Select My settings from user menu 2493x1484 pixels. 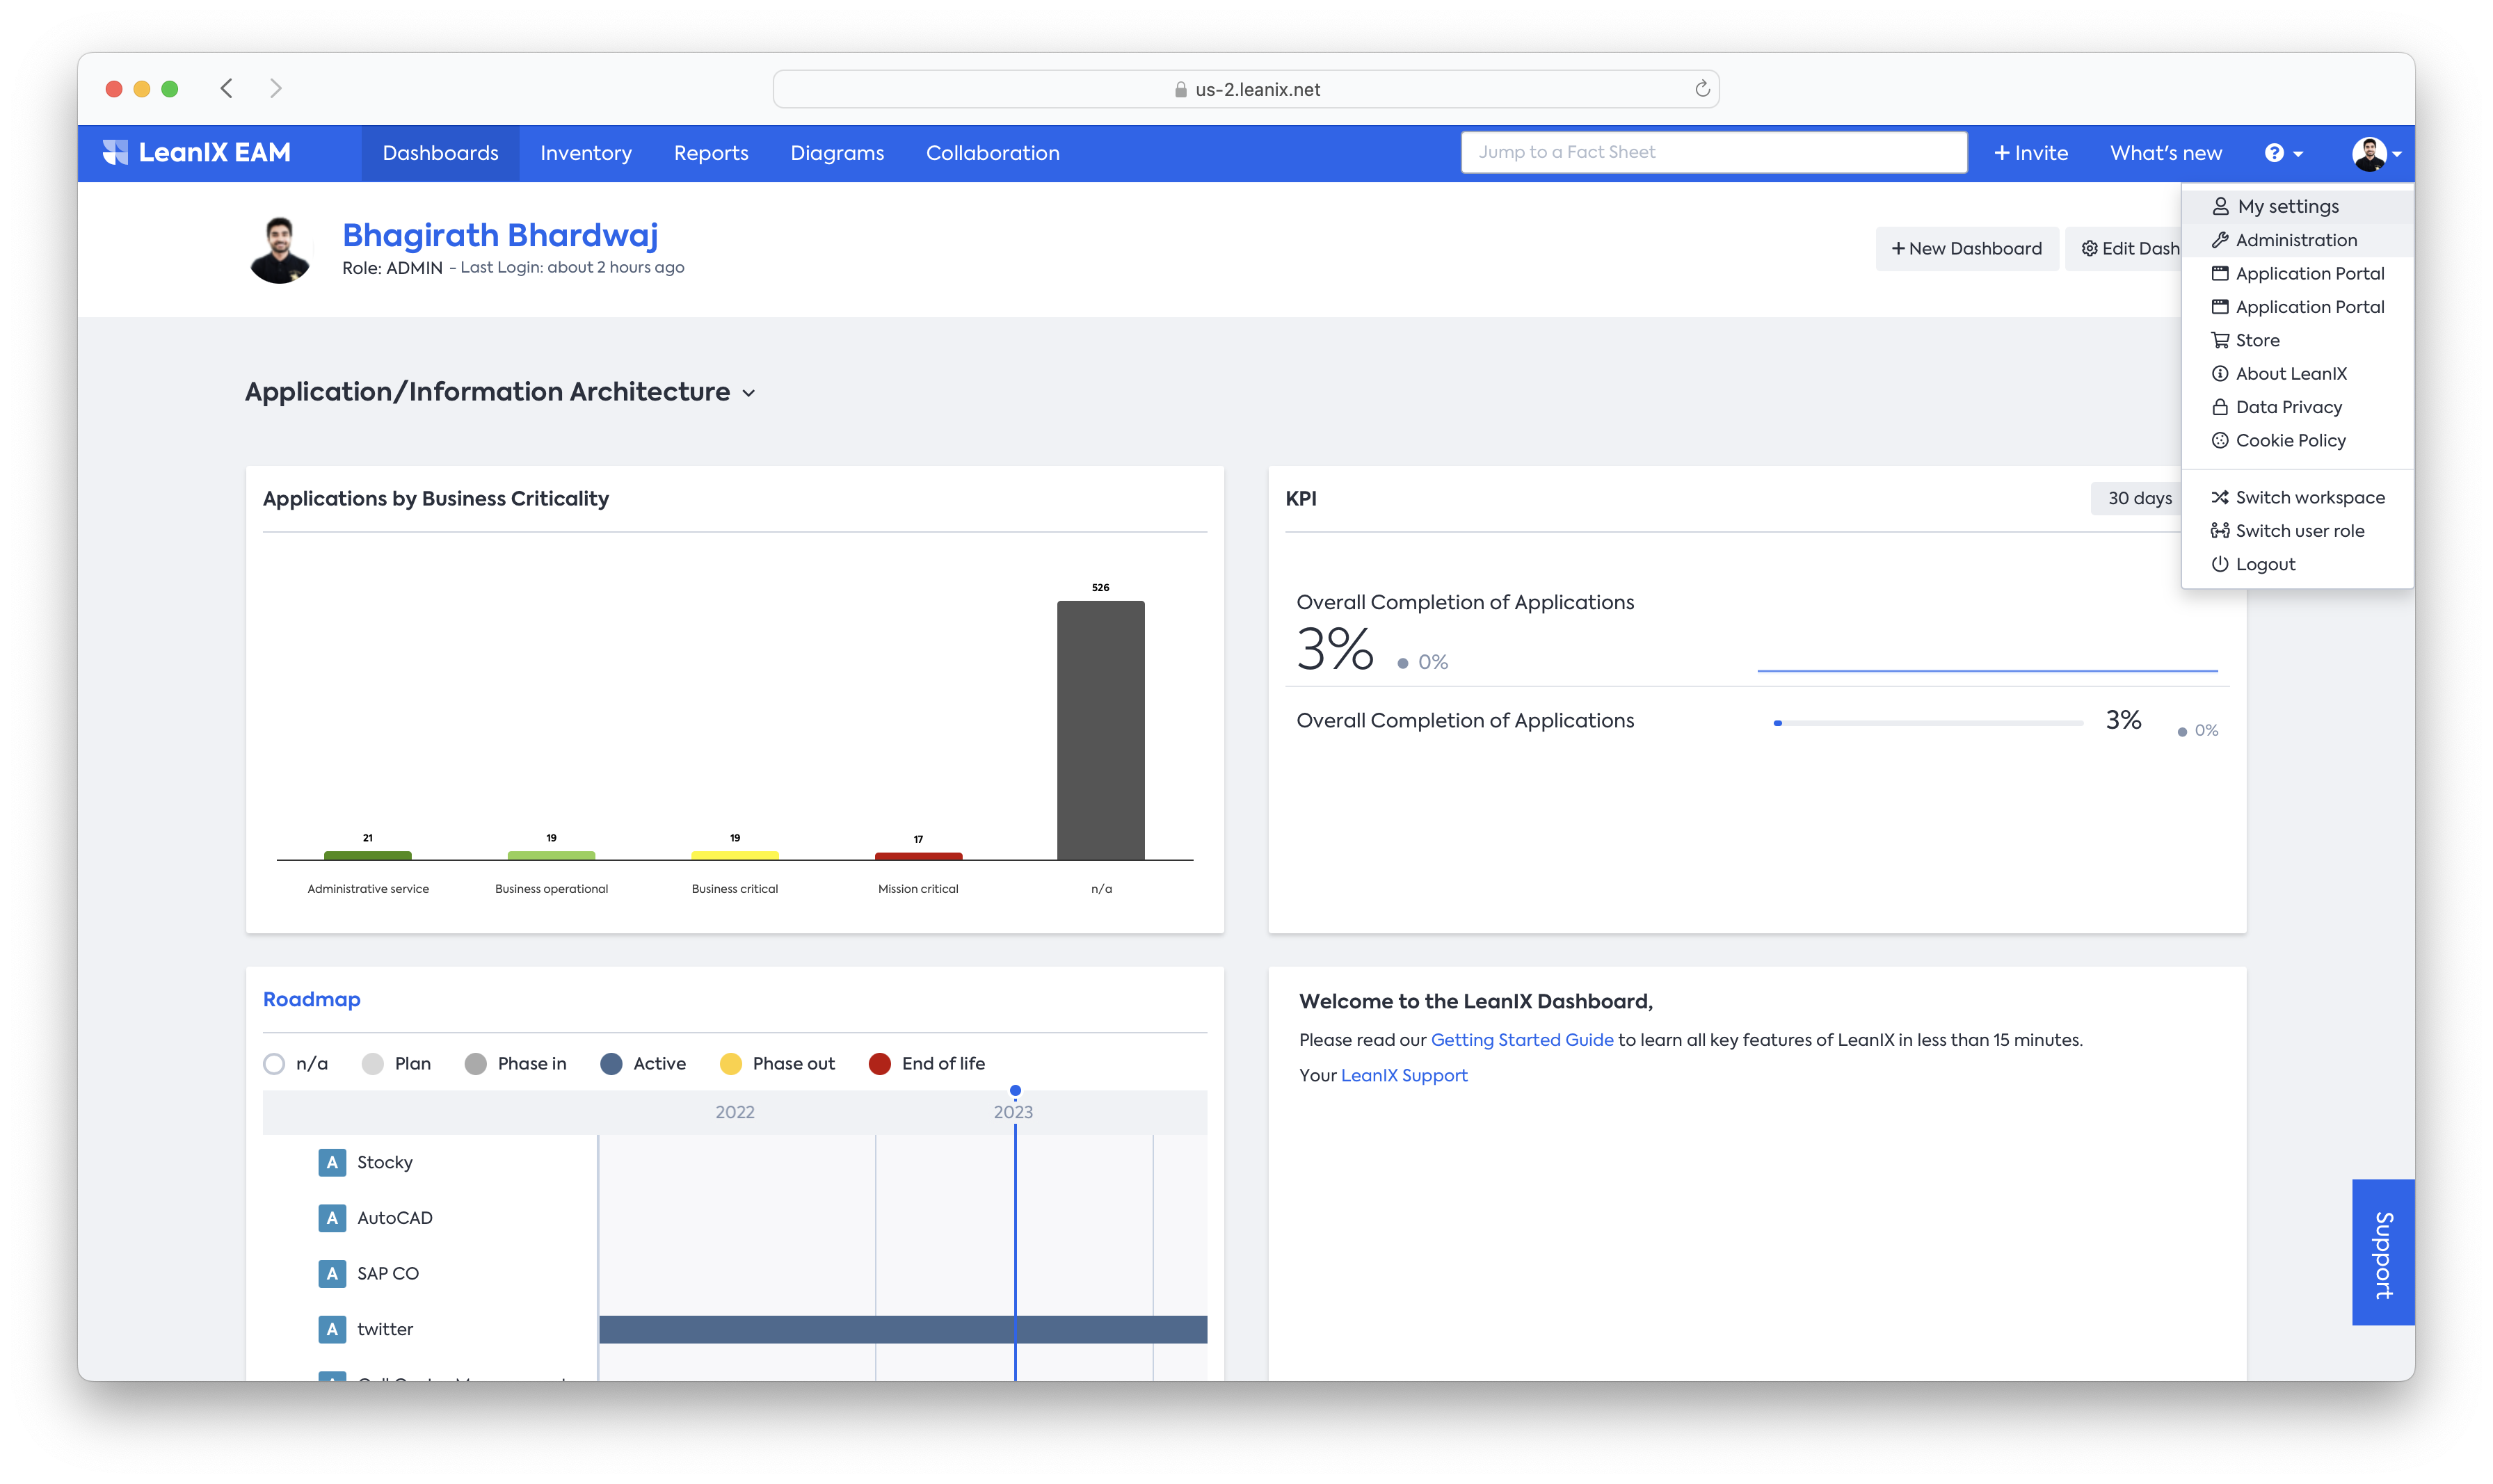[x=2288, y=206]
